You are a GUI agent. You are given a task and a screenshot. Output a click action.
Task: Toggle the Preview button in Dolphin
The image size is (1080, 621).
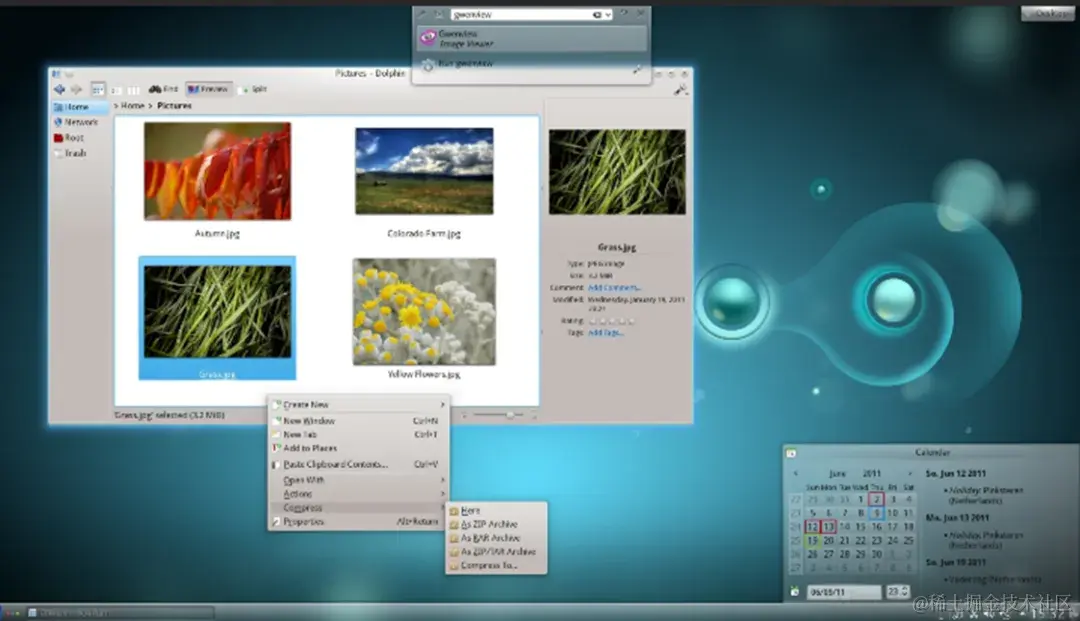tap(208, 89)
